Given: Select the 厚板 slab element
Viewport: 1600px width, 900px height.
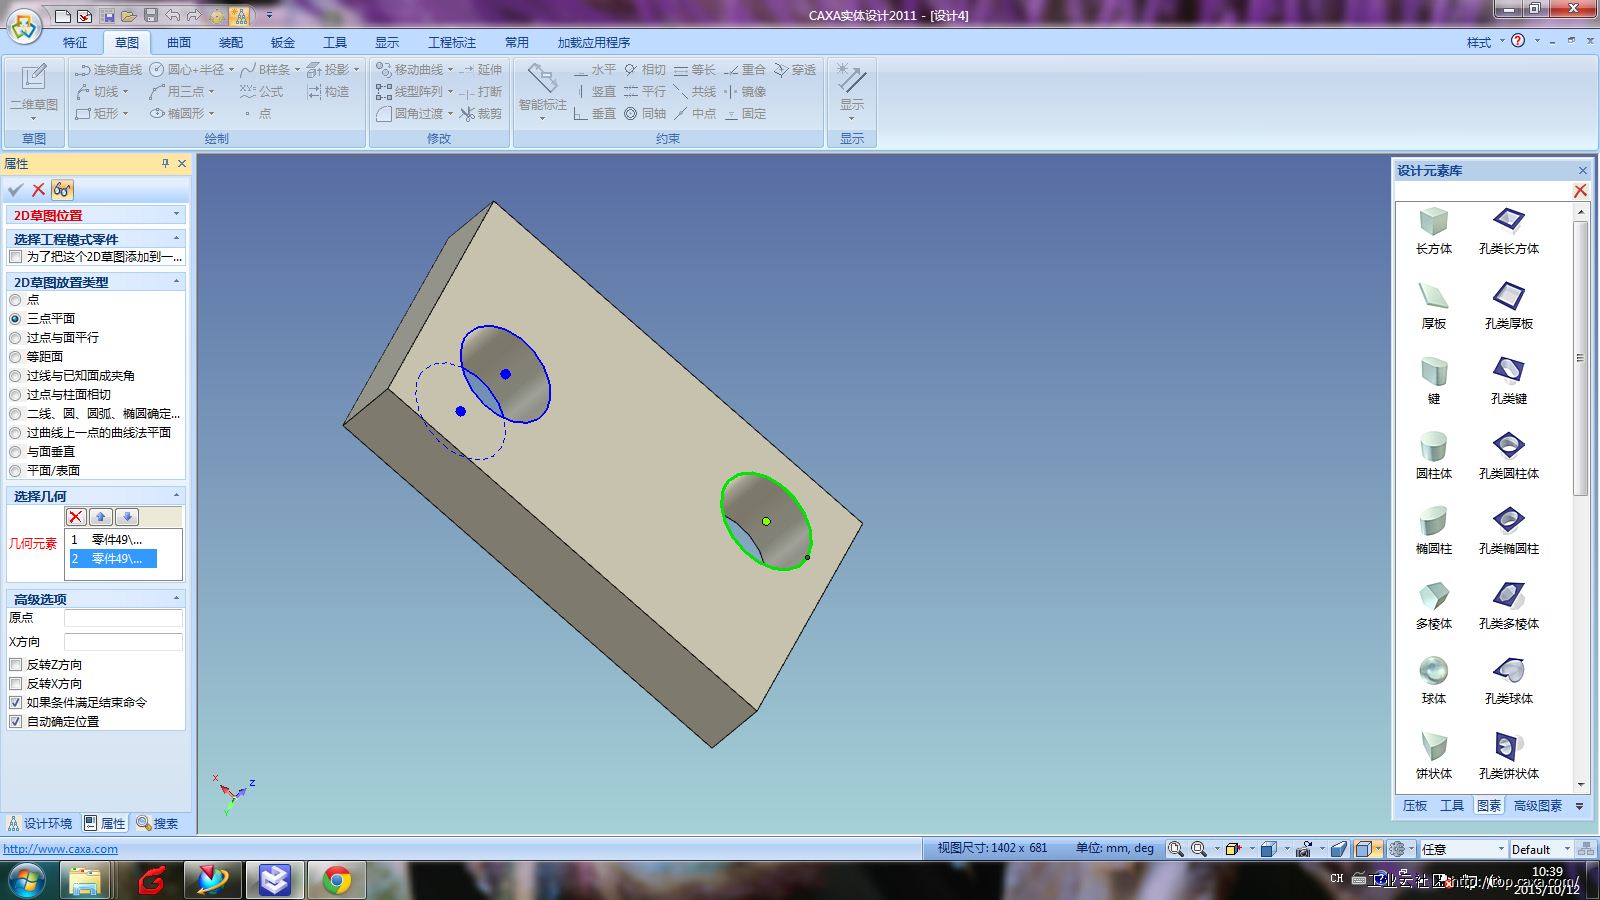Looking at the screenshot, I should click(x=1434, y=305).
